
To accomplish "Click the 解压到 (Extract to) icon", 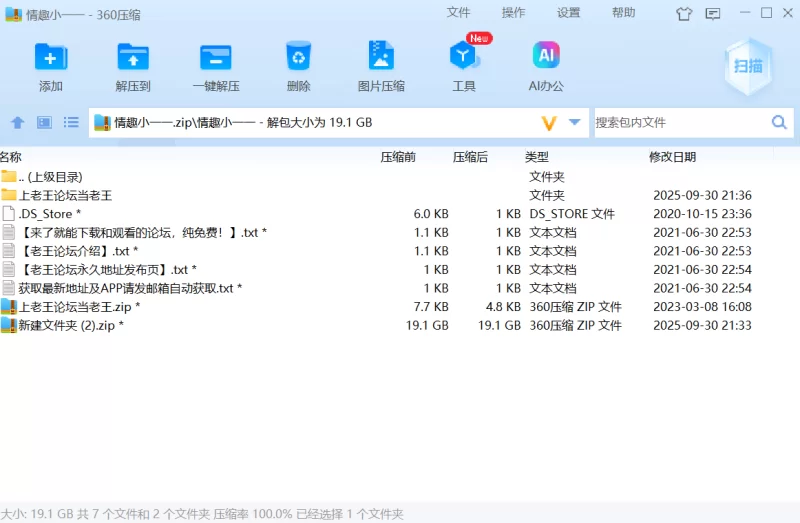I will click(x=133, y=57).
